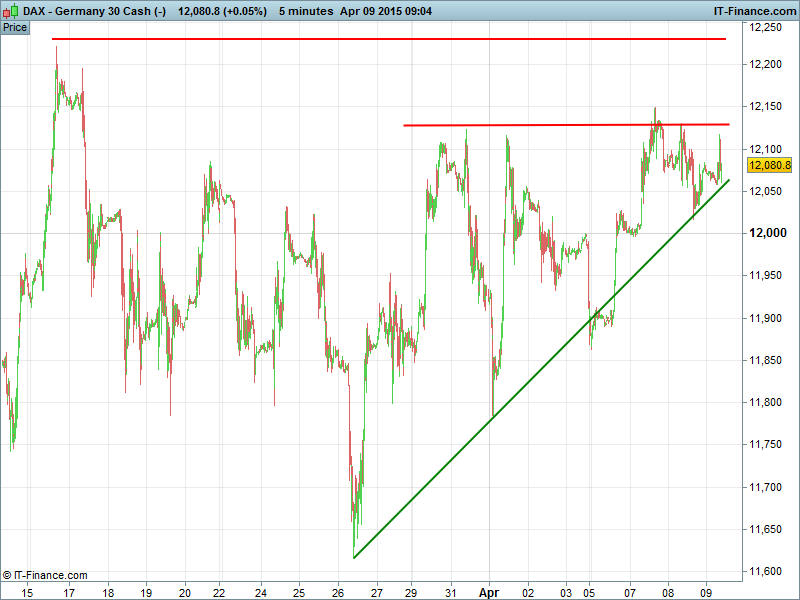Click the 09 date marker on time axis
Screen dimensions: 800x600
(x=706, y=591)
